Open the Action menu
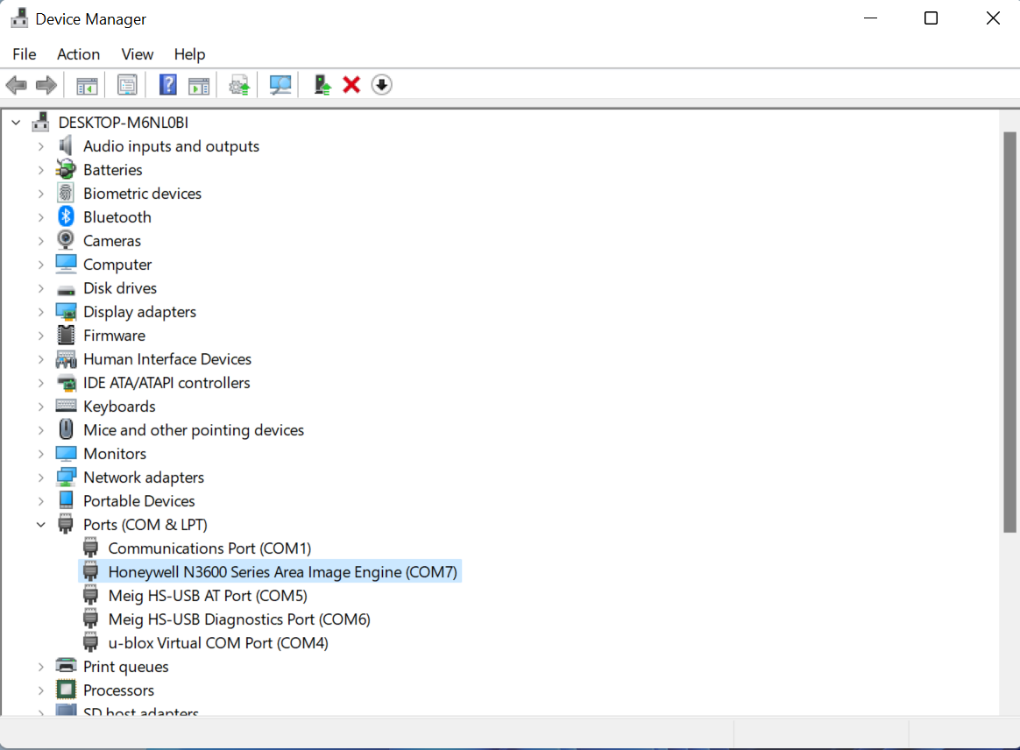This screenshot has width=1020, height=750. (78, 54)
